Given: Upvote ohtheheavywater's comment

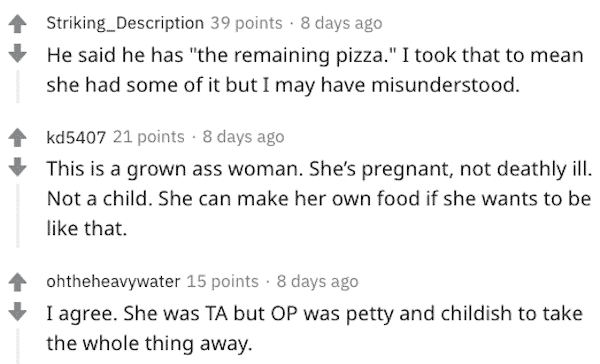Looking at the screenshot, I should point(17,282).
